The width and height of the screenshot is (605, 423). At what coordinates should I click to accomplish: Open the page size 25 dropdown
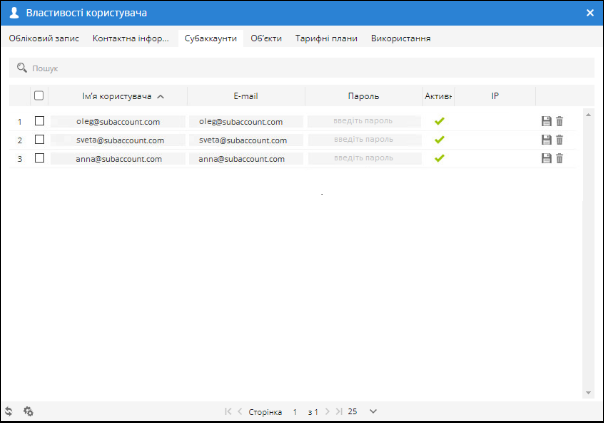click(x=373, y=411)
